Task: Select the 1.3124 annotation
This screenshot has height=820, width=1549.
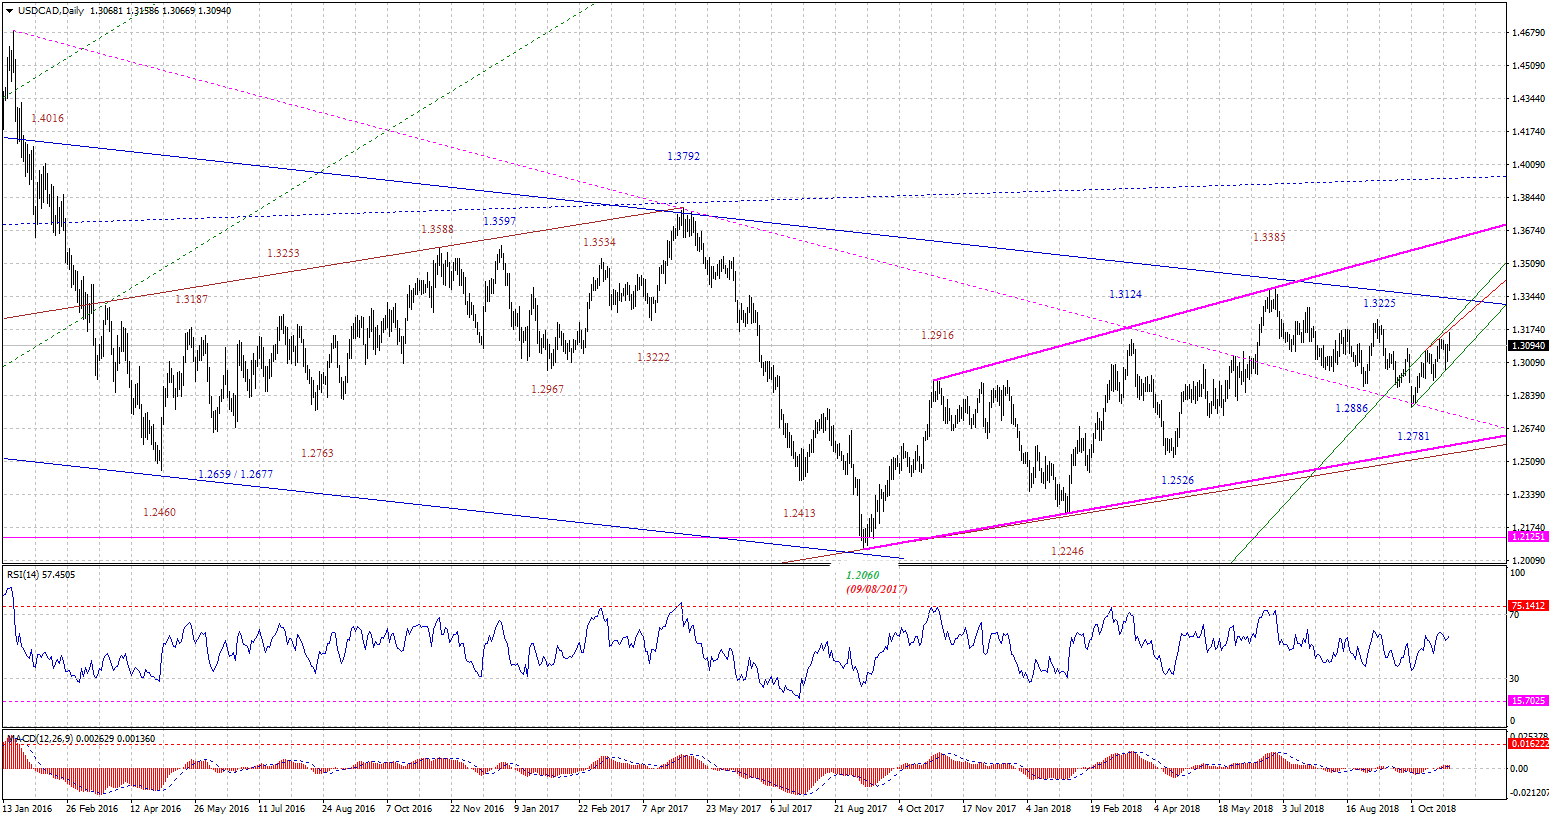Action: point(1125,294)
